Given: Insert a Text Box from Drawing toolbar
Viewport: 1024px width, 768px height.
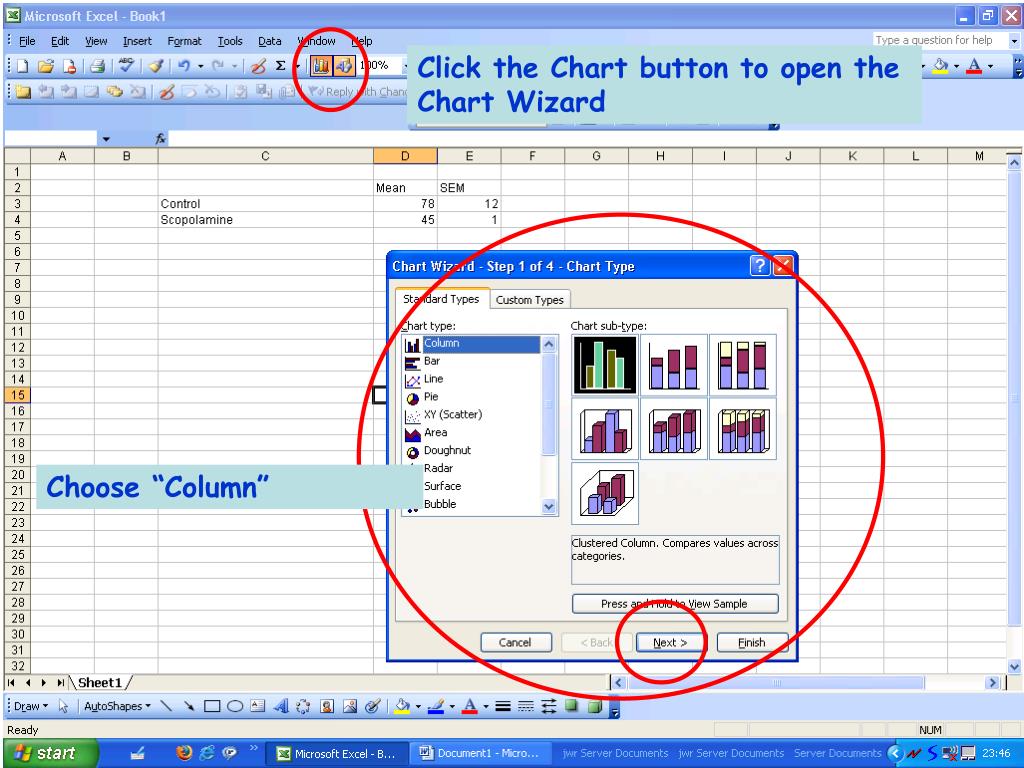Looking at the screenshot, I should (258, 706).
